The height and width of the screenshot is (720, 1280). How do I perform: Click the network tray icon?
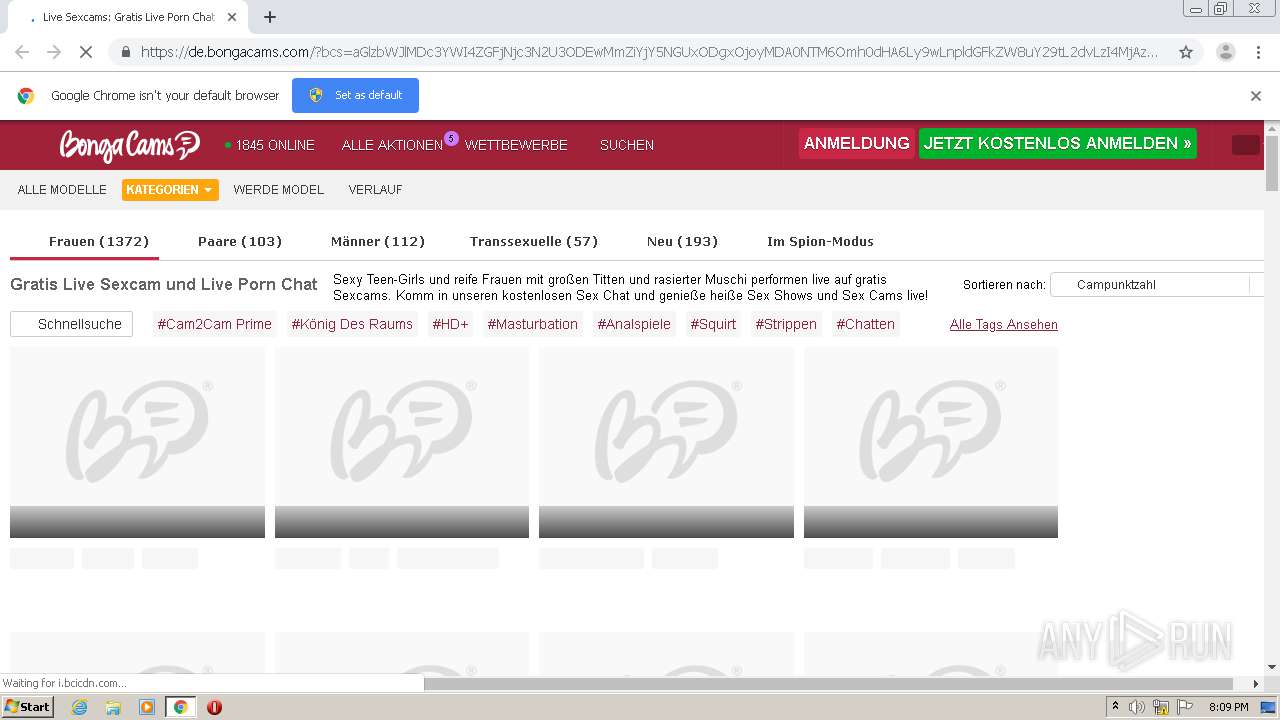(1161, 707)
